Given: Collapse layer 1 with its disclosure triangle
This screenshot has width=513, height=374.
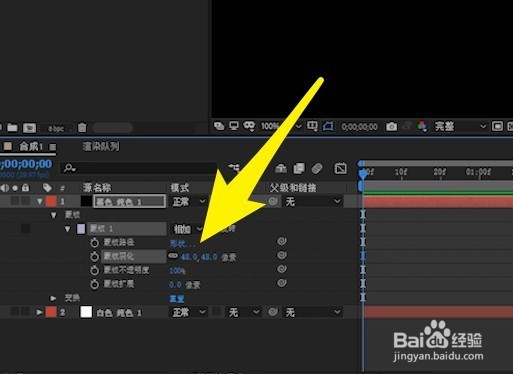Looking at the screenshot, I should tap(40, 202).
